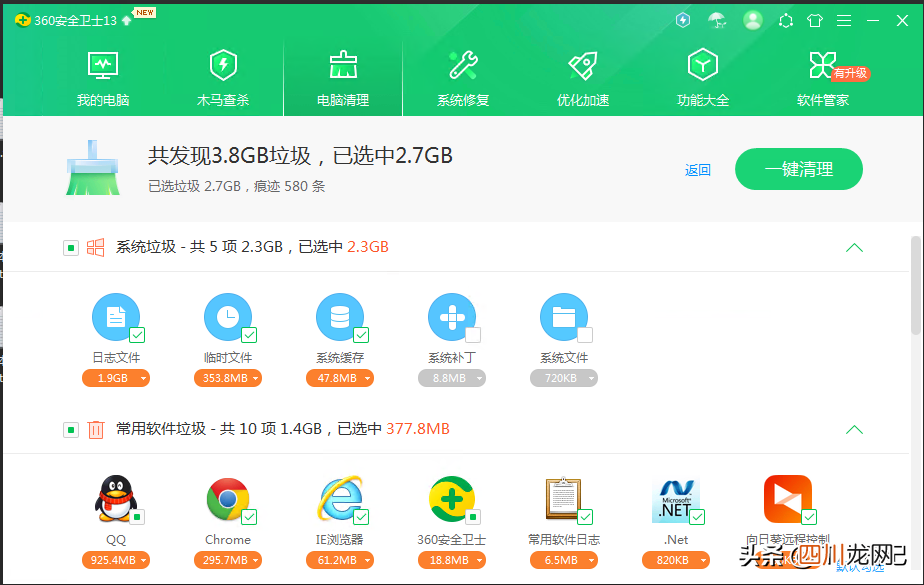Open the main hamburger menu

pos(844,21)
